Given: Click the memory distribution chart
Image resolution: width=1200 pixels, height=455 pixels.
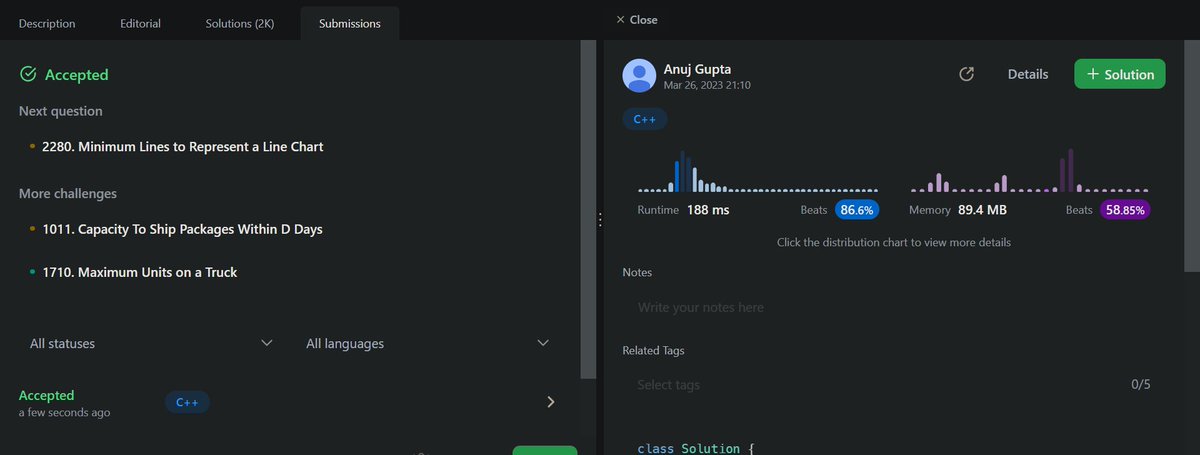Looking at the screenshot, I should pos(1029,170).
